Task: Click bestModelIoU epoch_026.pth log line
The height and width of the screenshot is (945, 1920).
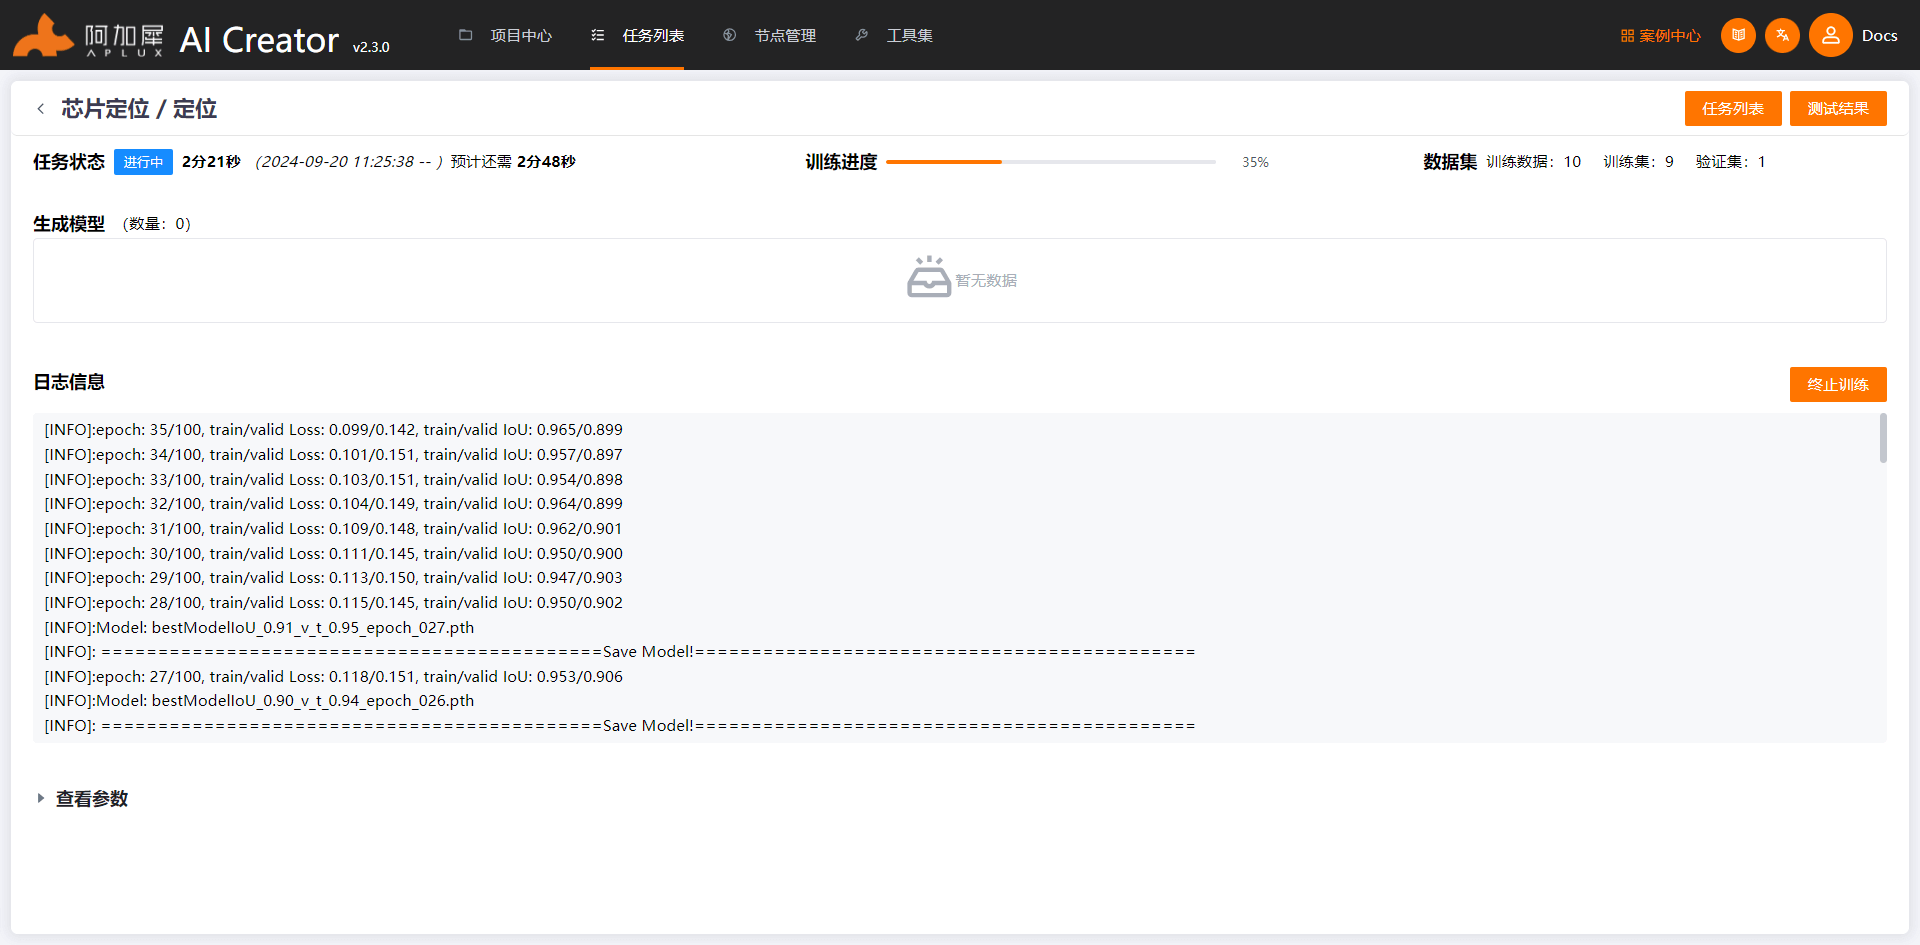Action: (259, 701)
